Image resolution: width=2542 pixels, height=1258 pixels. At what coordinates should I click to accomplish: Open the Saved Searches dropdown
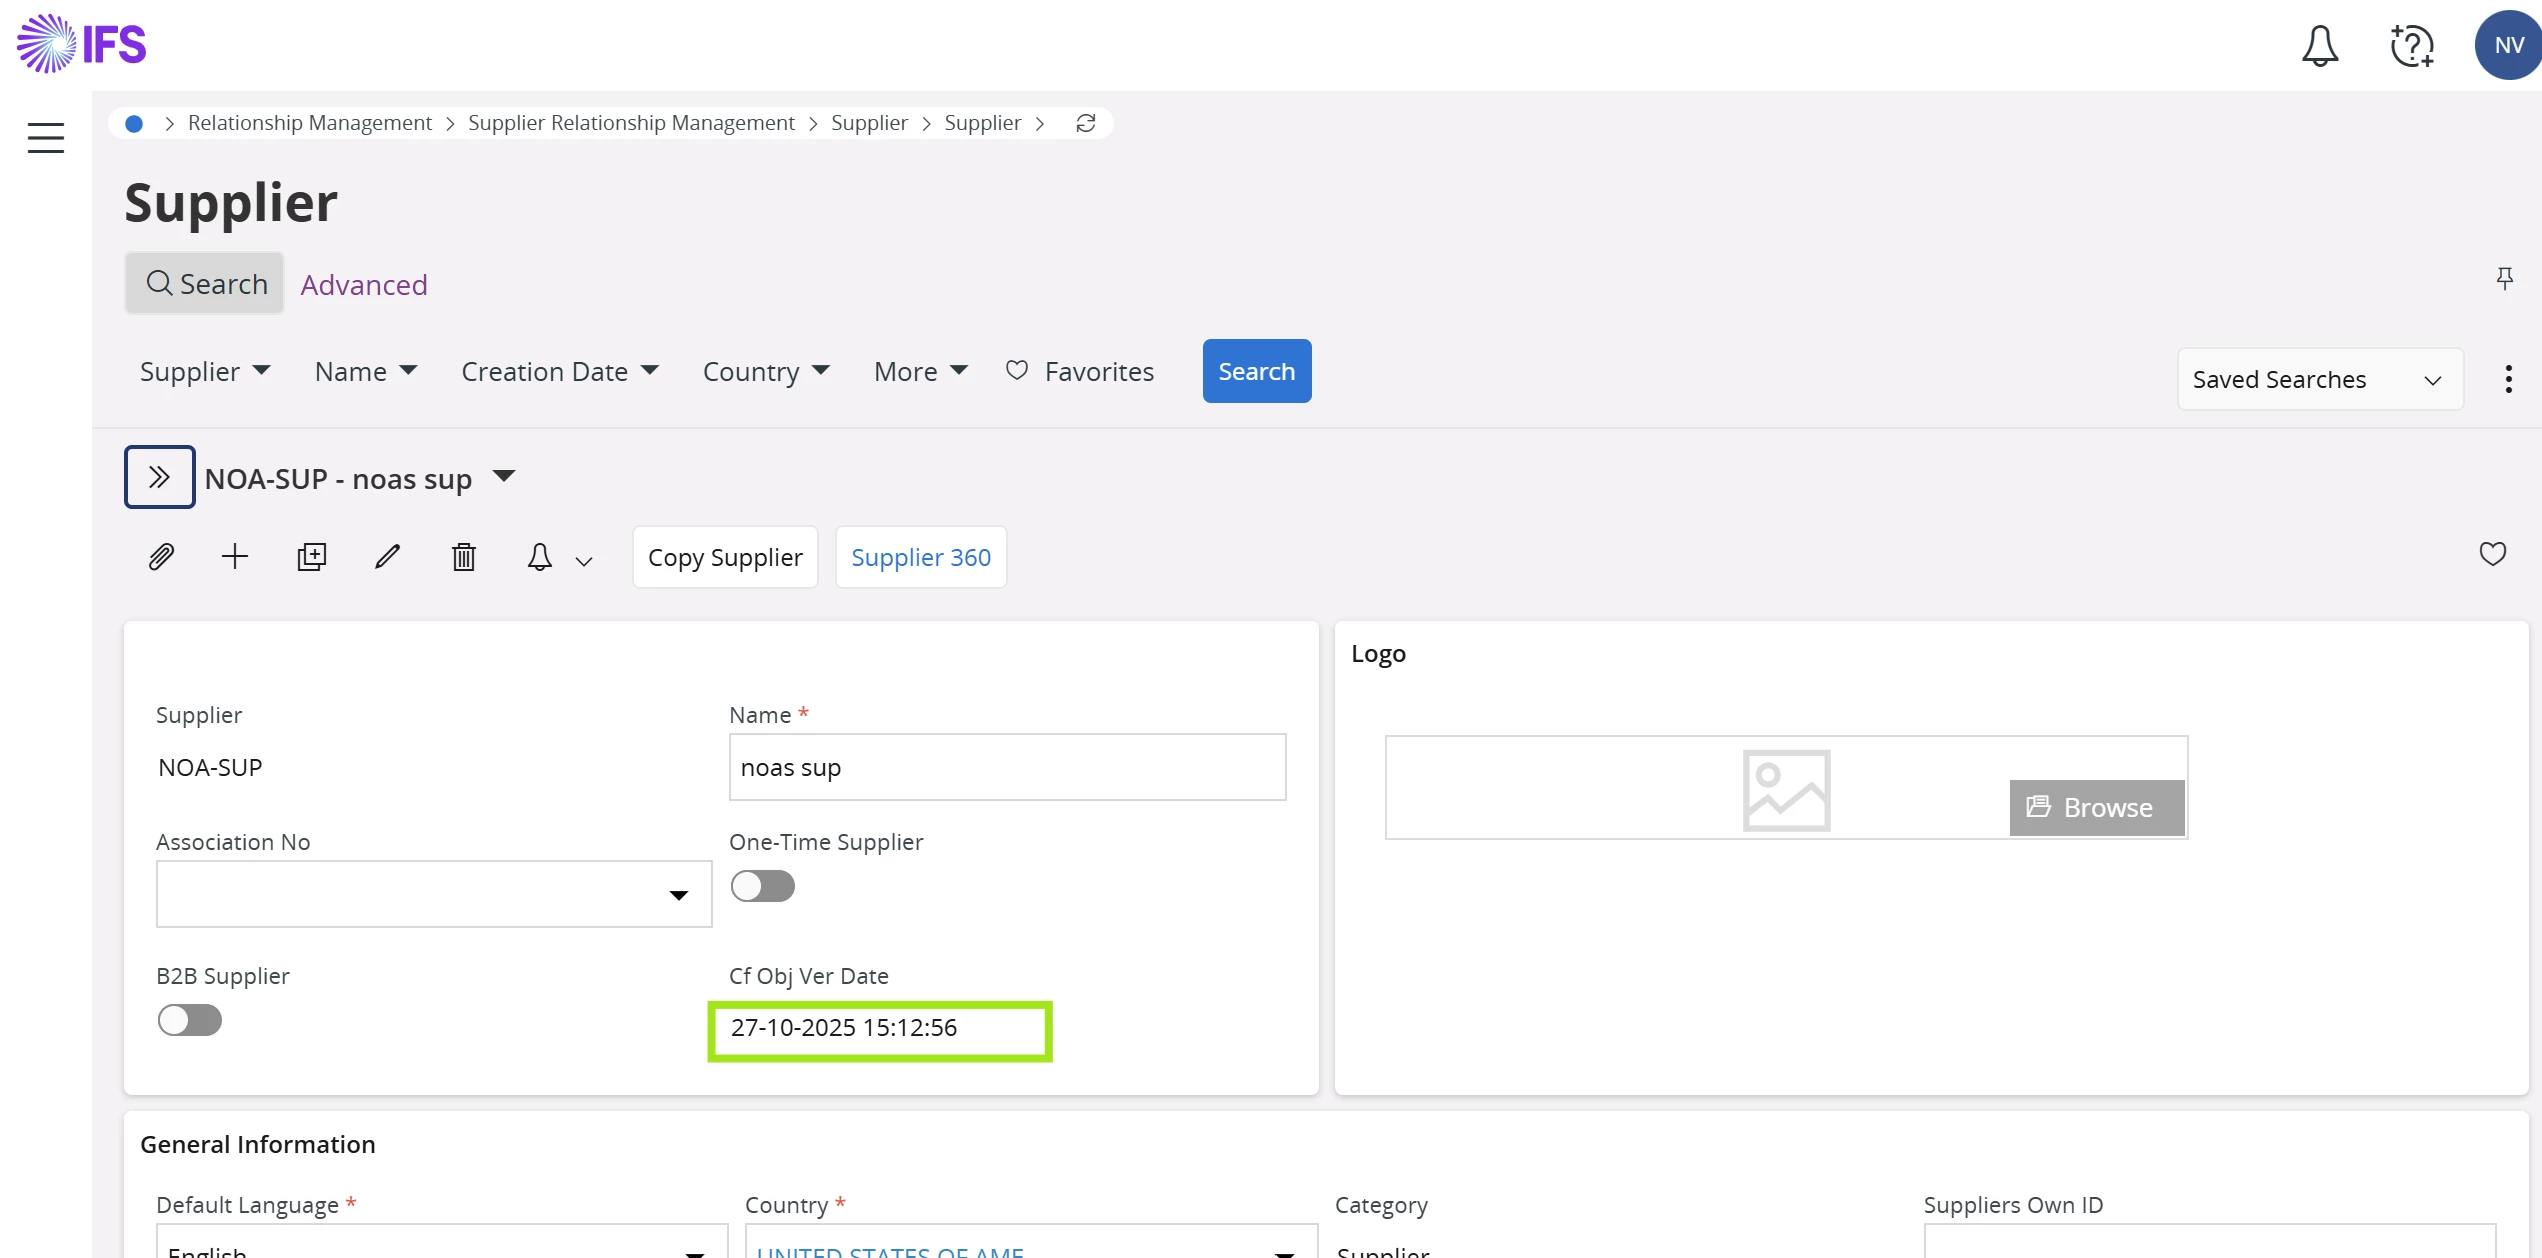point(2319,379)
